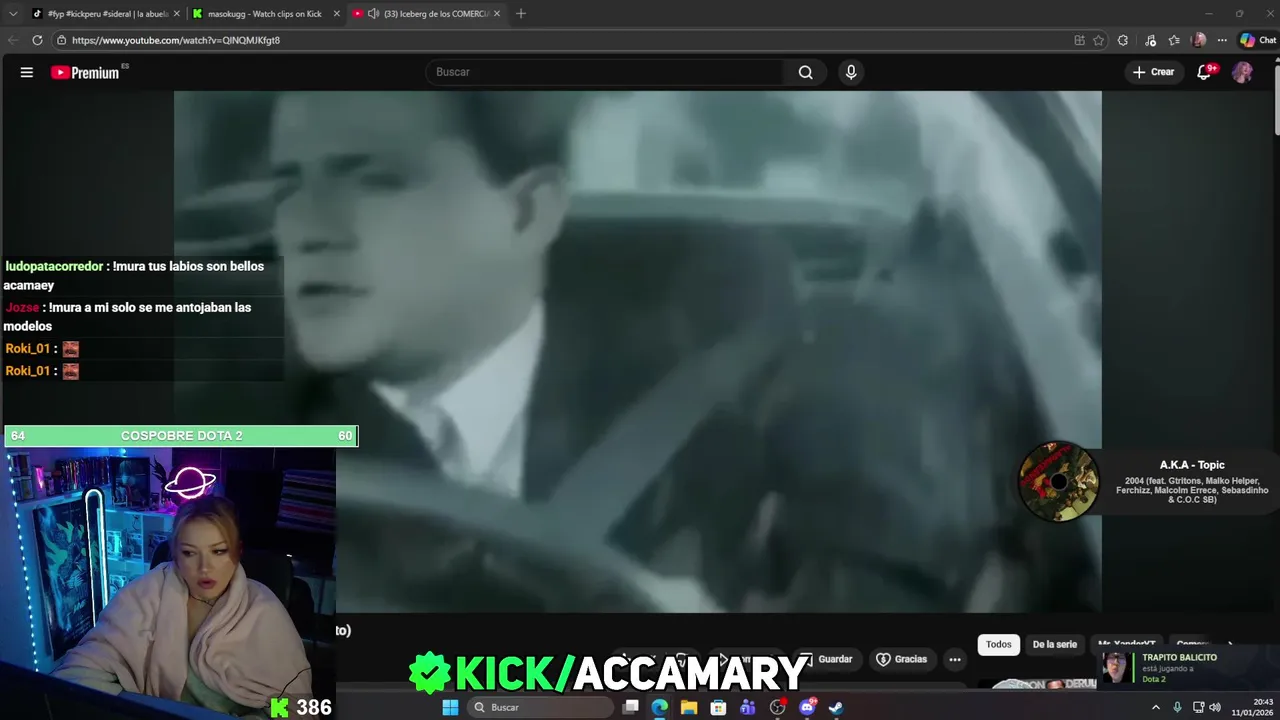
Task: Close the Iceberg YouTube tab
Action: 497,14
